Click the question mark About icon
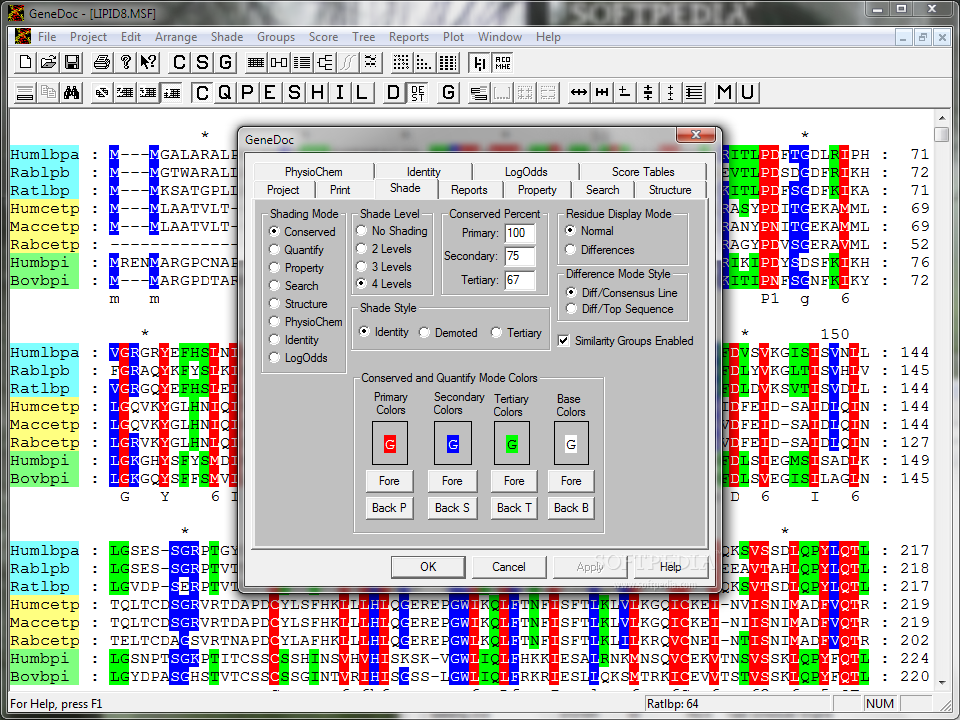 [126, 62]
